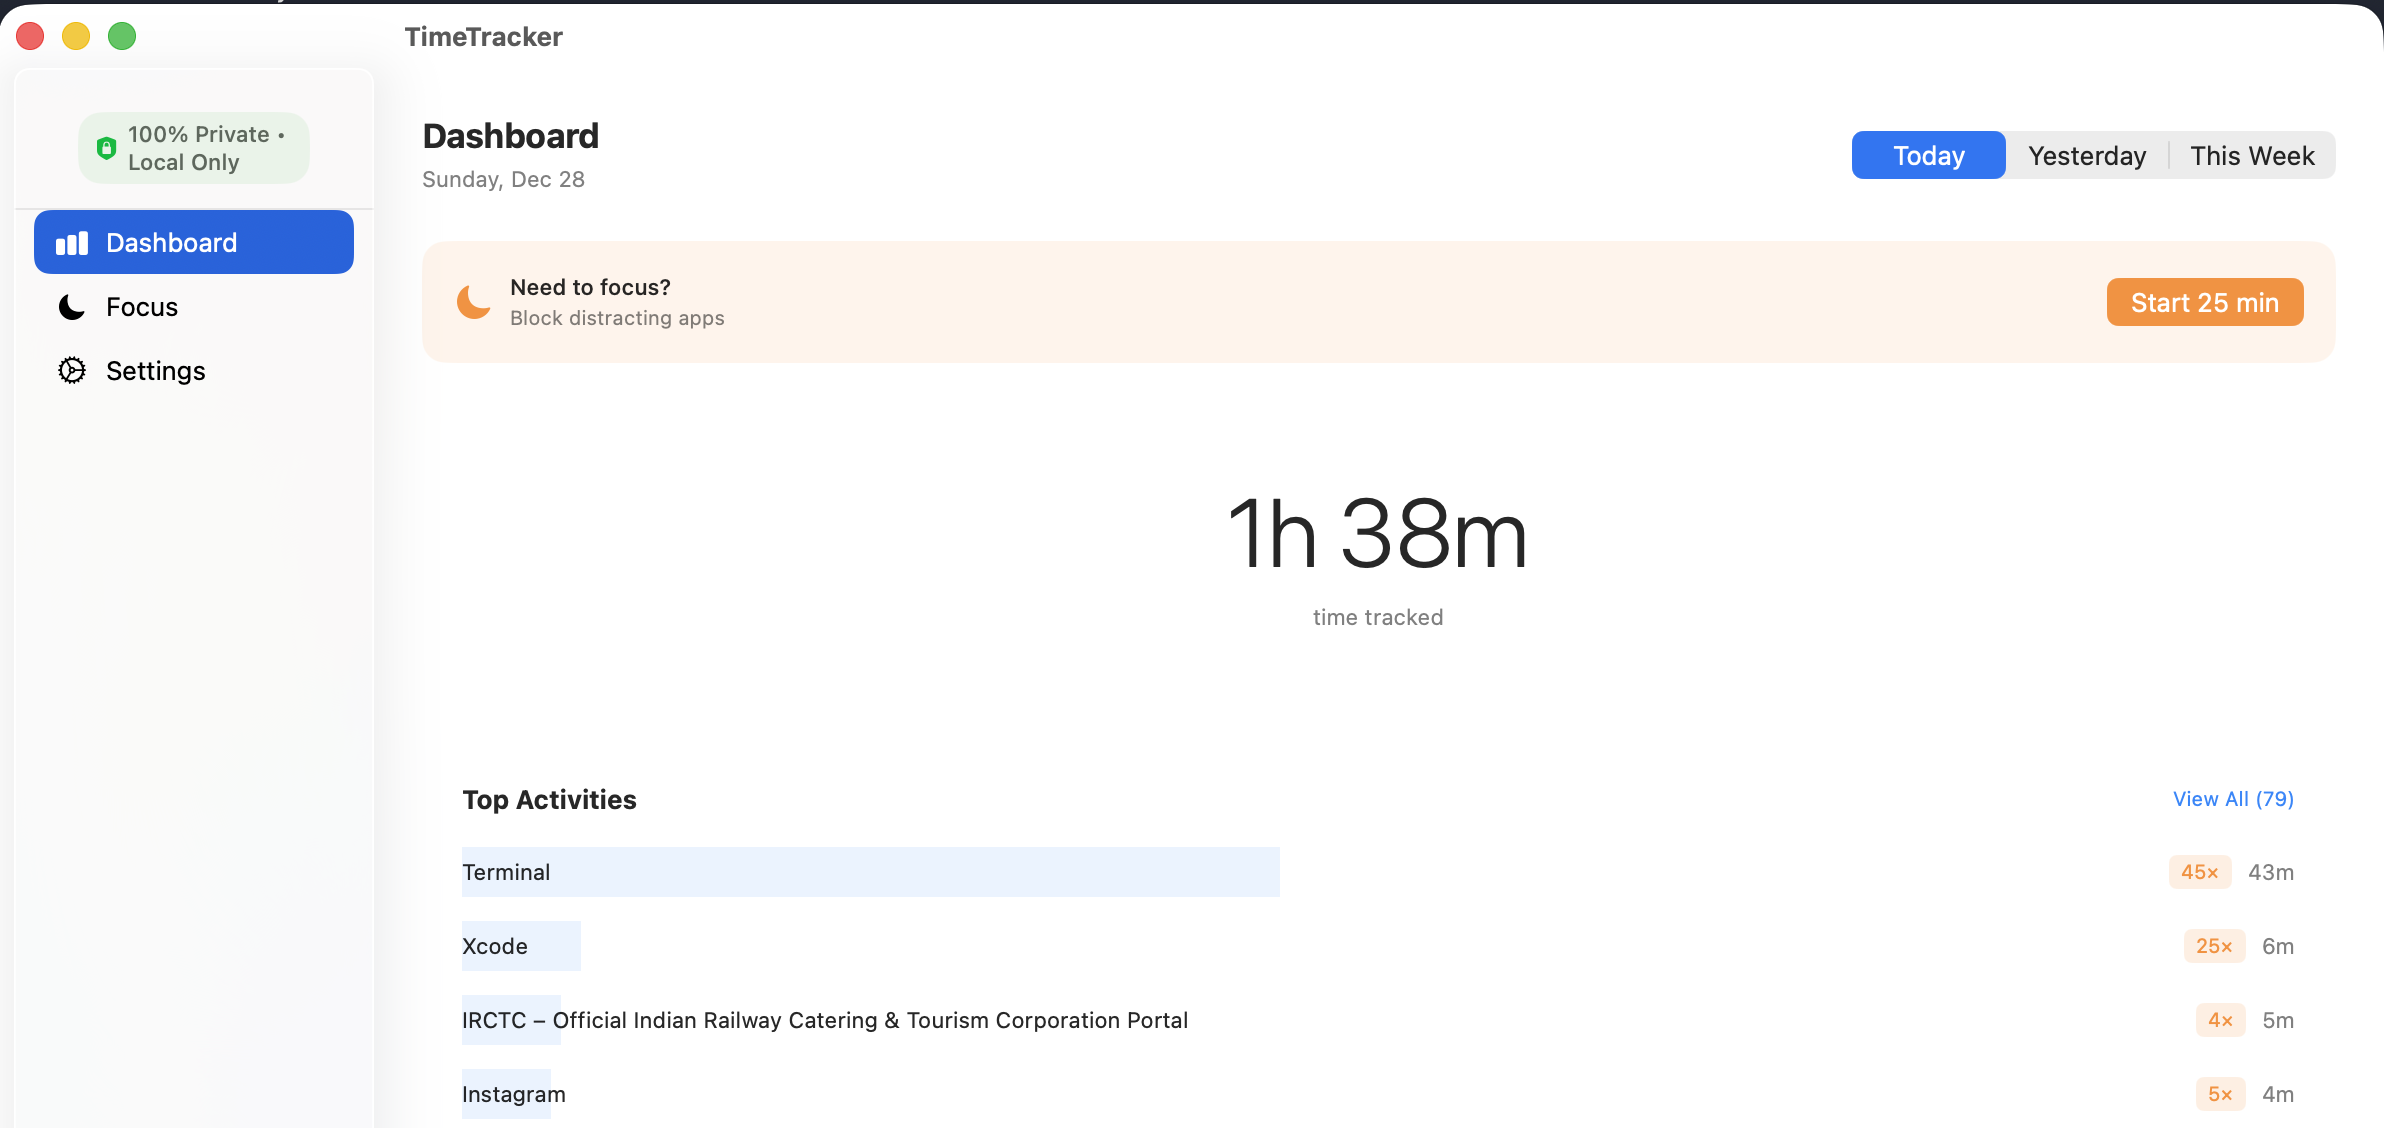
Task: Open View All activities list
Action: pyautogui.click(x=2234, y=799)
